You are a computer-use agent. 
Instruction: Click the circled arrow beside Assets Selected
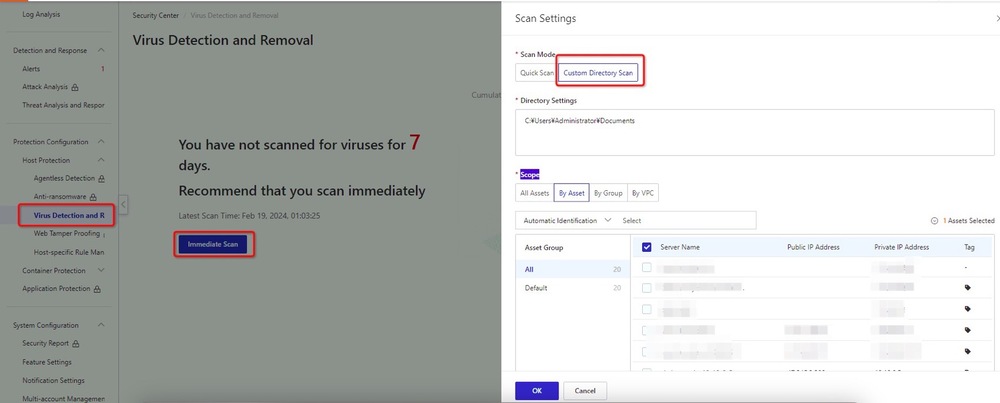point(934,221)
